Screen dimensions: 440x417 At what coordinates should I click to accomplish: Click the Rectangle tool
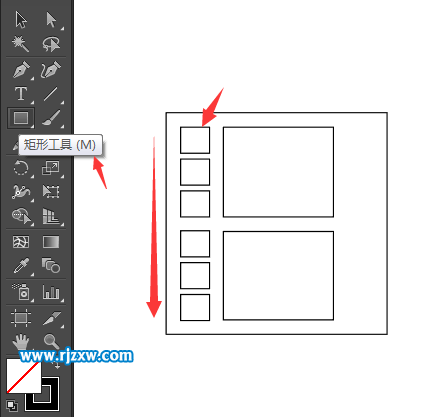point(21,118)
